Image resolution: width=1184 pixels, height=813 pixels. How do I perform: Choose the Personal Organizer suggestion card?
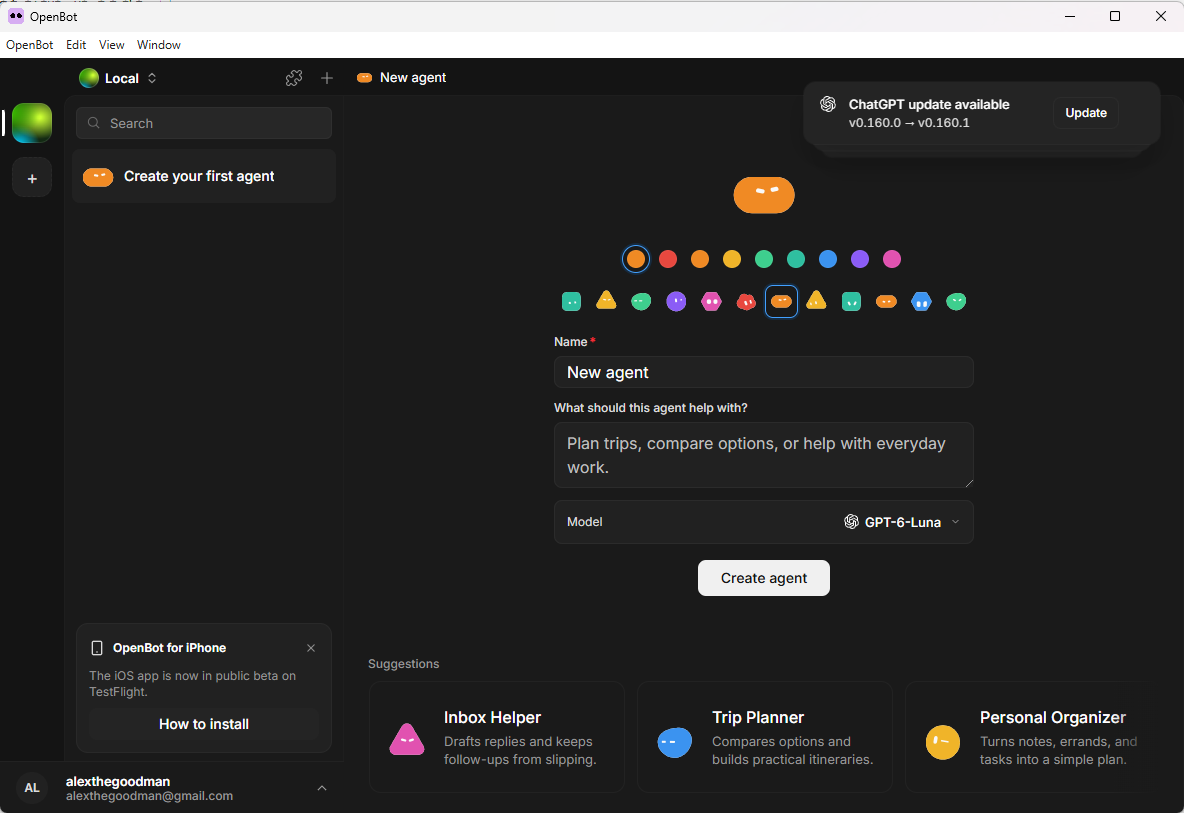(1029, 737)
